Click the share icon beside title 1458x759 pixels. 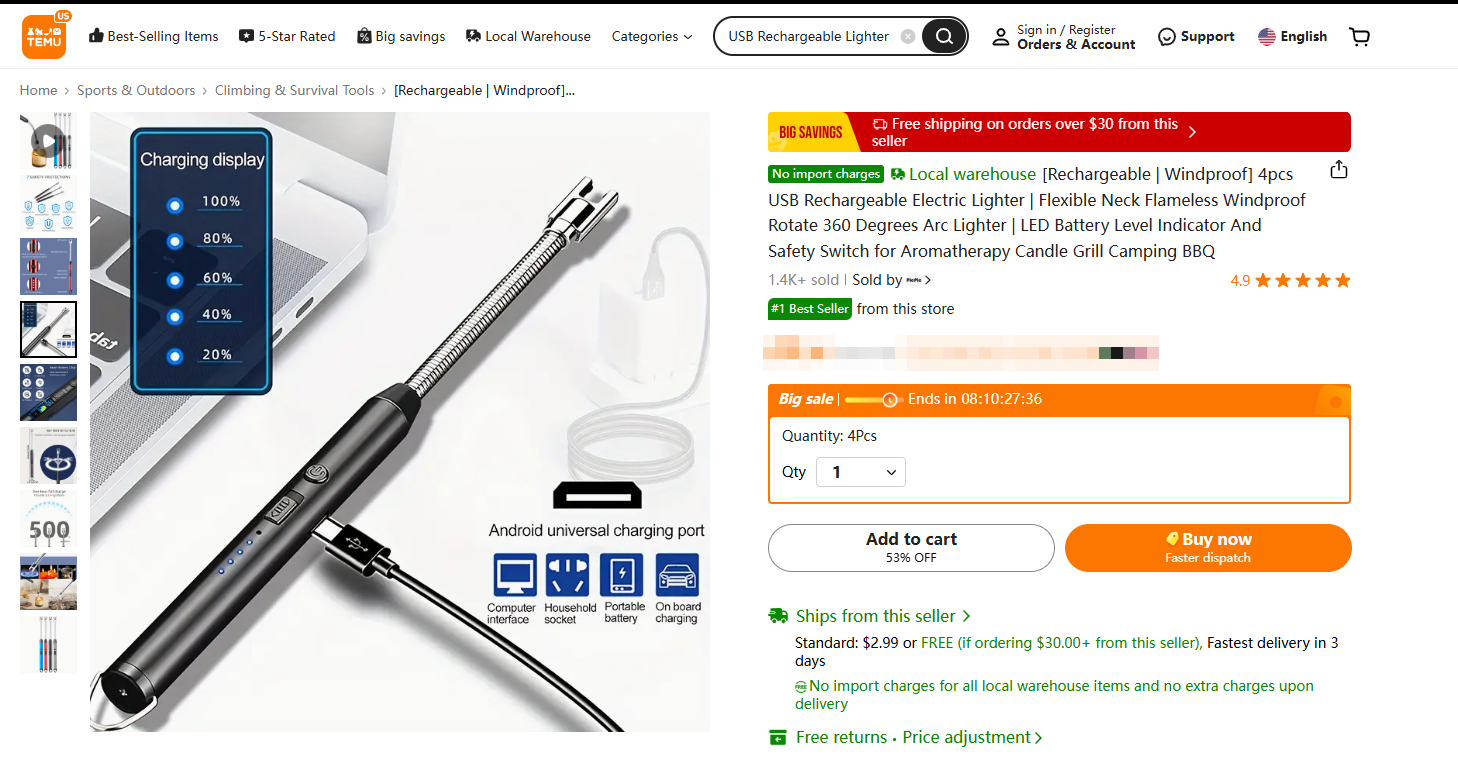tap(1339, 170)
